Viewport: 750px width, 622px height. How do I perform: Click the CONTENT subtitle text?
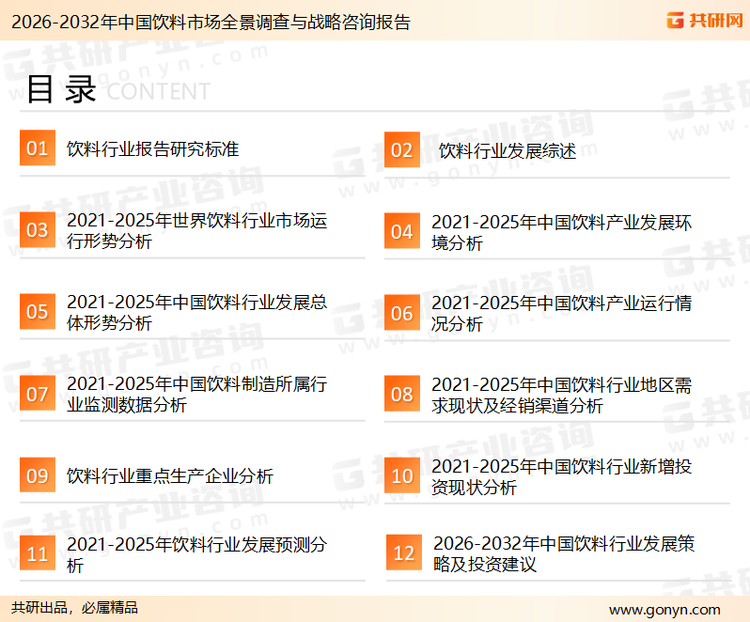(158, 91)
